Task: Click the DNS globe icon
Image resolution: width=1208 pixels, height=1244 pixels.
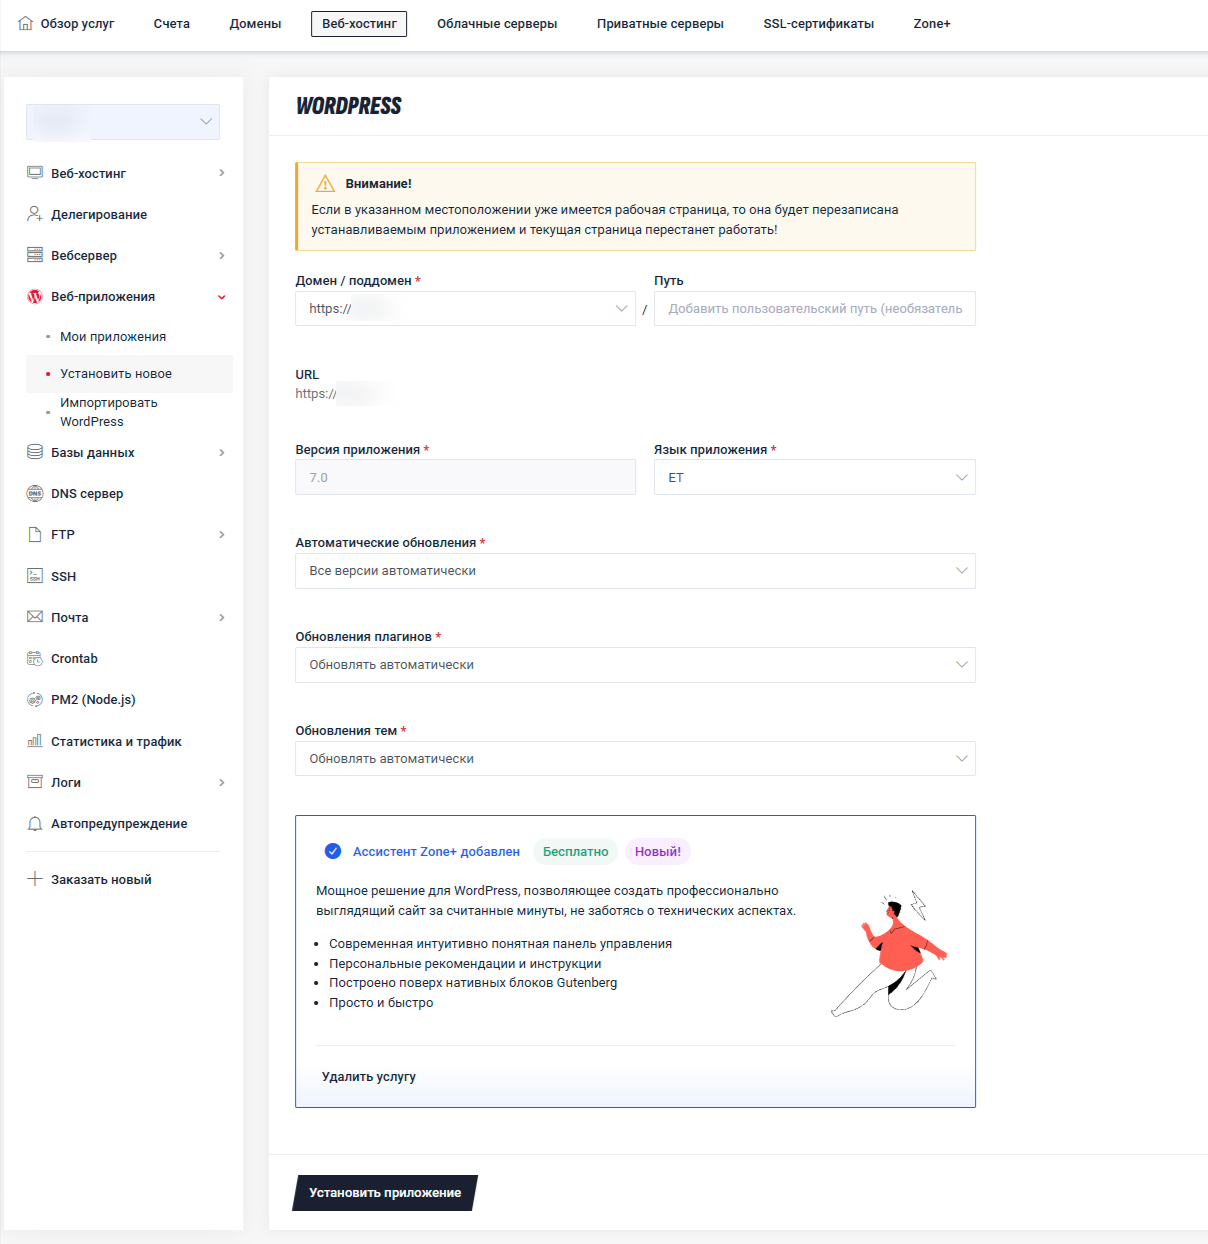Action: 35,493
